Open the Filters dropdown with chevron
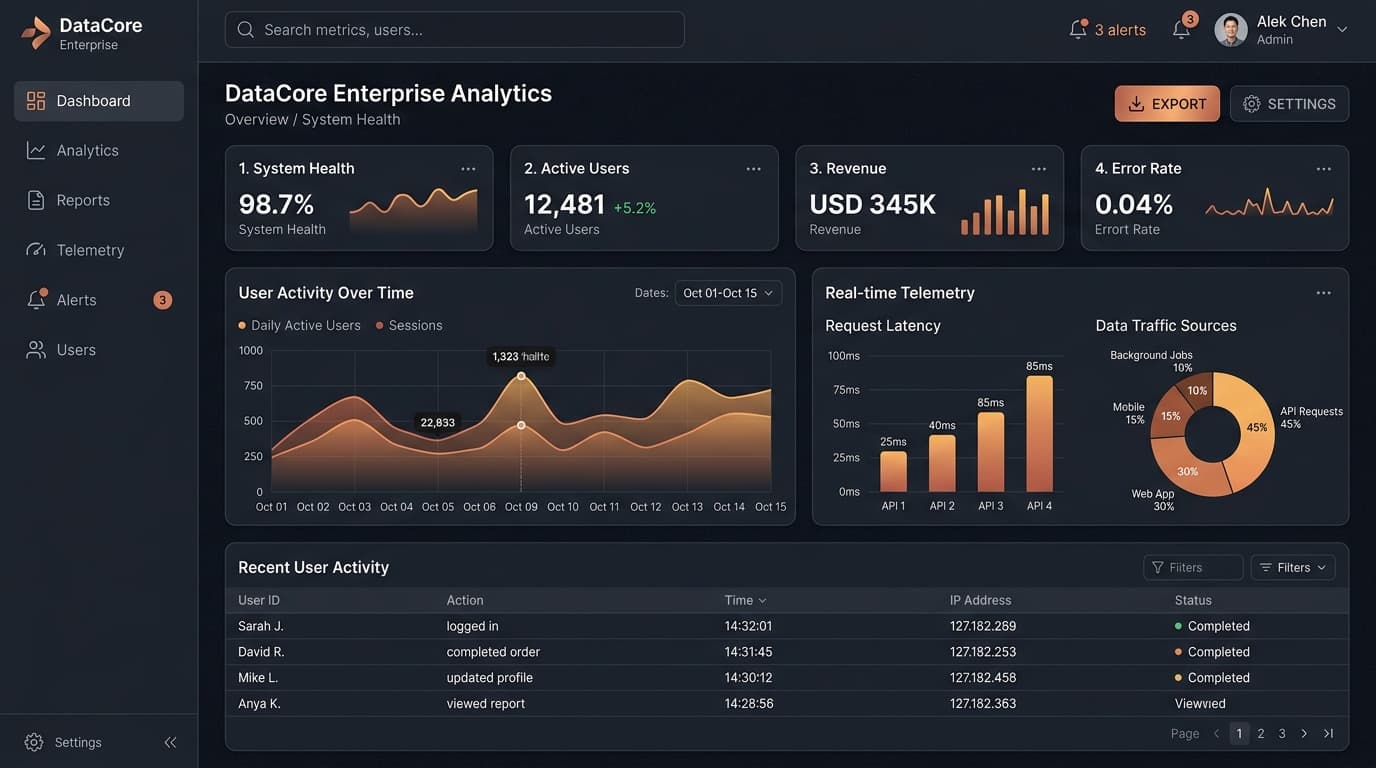 point(1293,567)
